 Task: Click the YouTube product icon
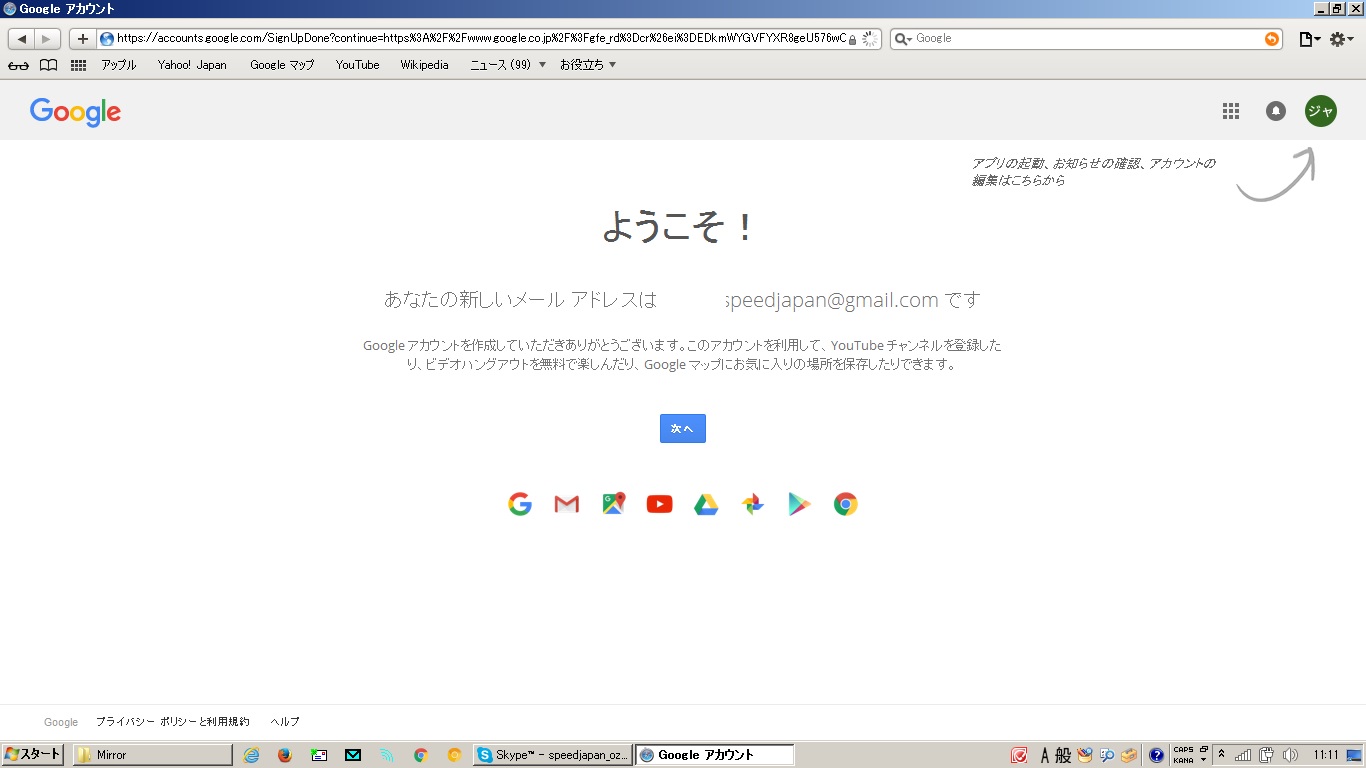pos(660,504)
